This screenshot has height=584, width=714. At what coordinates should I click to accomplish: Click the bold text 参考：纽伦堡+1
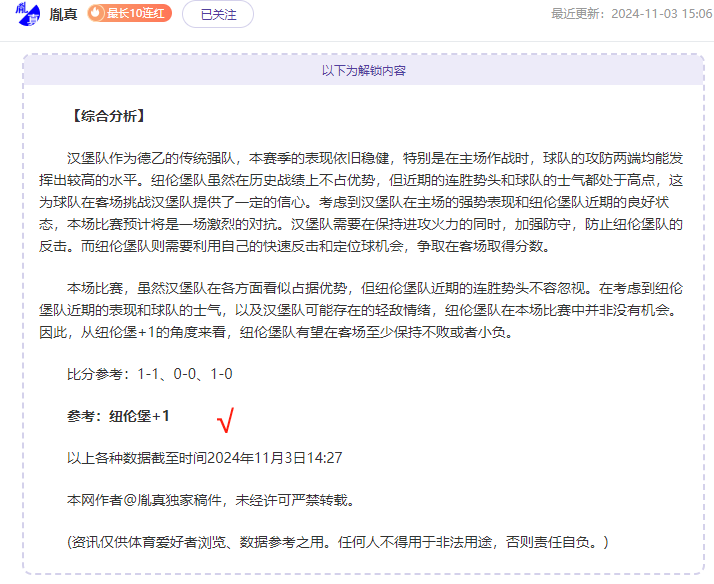pos(118,416)
